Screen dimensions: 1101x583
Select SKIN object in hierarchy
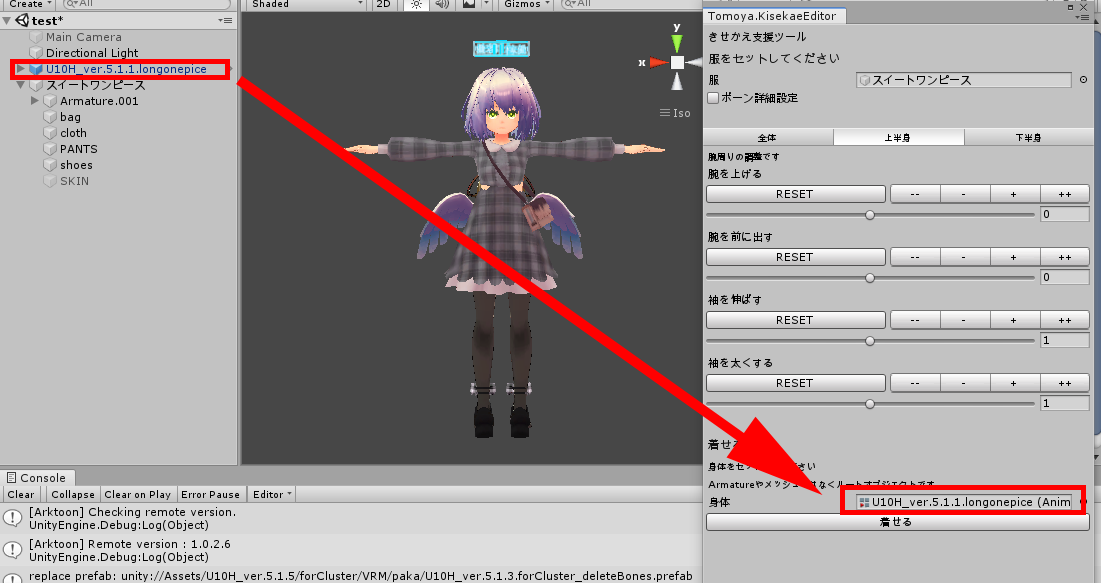[74, 181]
